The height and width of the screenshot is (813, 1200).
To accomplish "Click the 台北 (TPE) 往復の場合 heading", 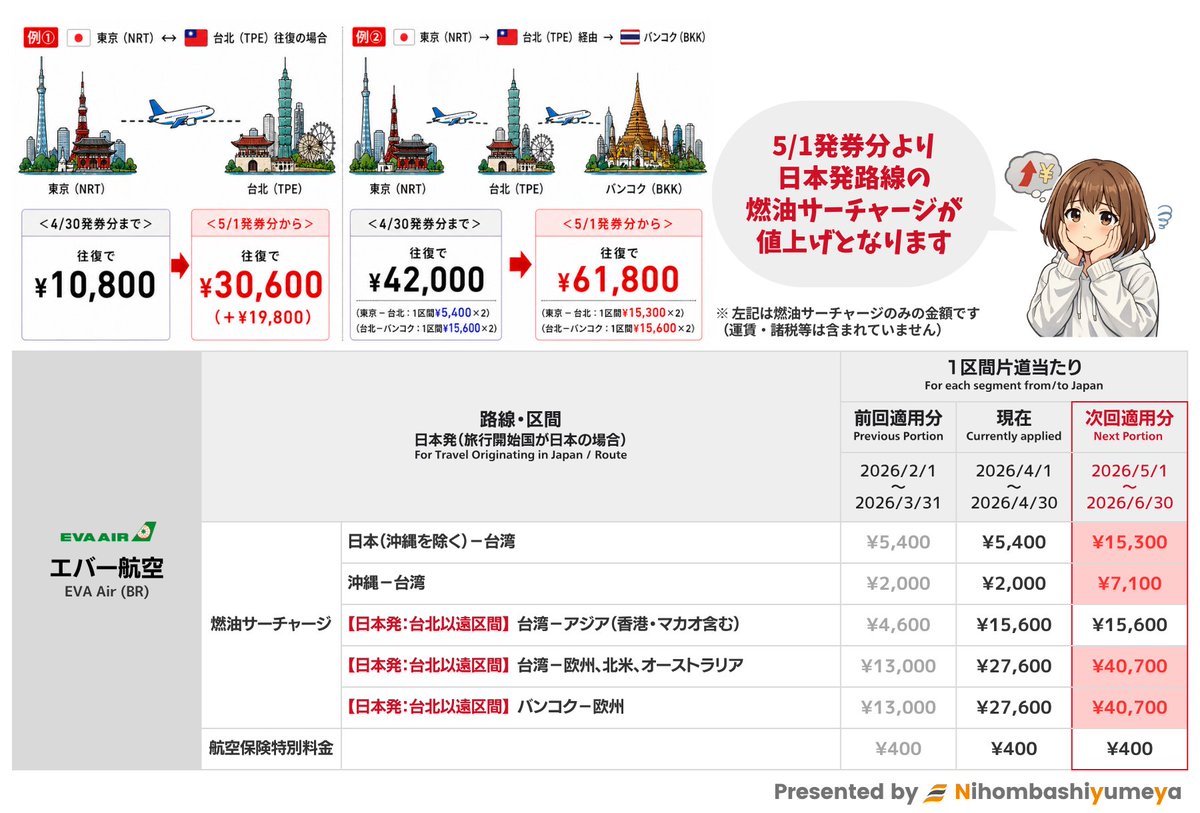I will point(270,38).
